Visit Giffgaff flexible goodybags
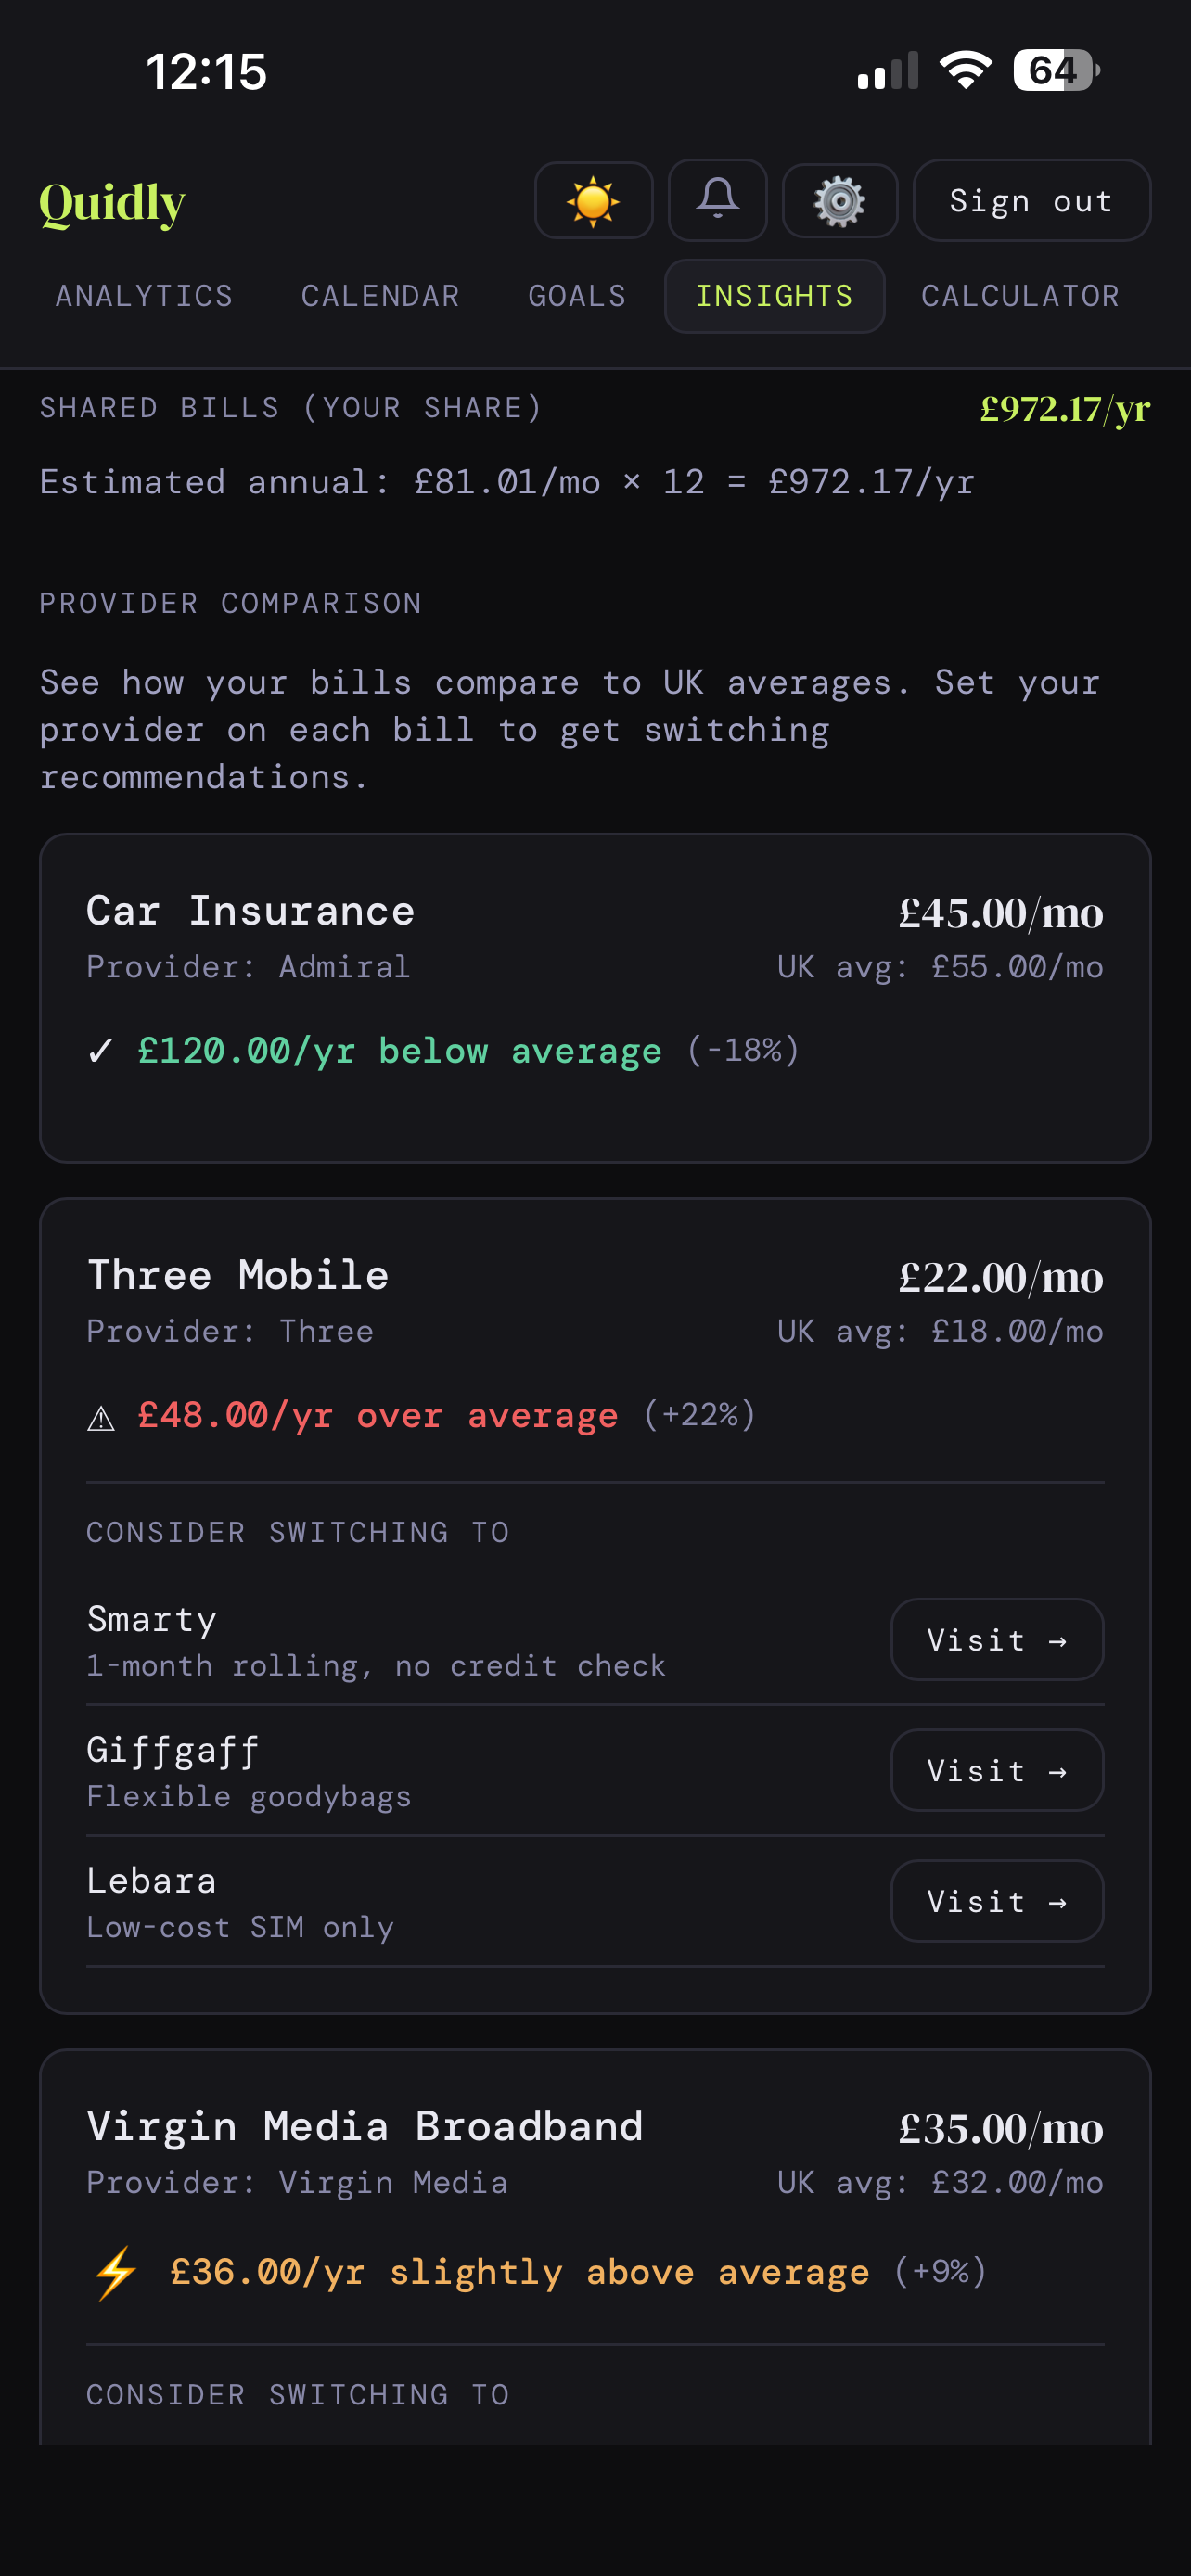Screen dimensions: 1191x2576 click(996, 1770)
